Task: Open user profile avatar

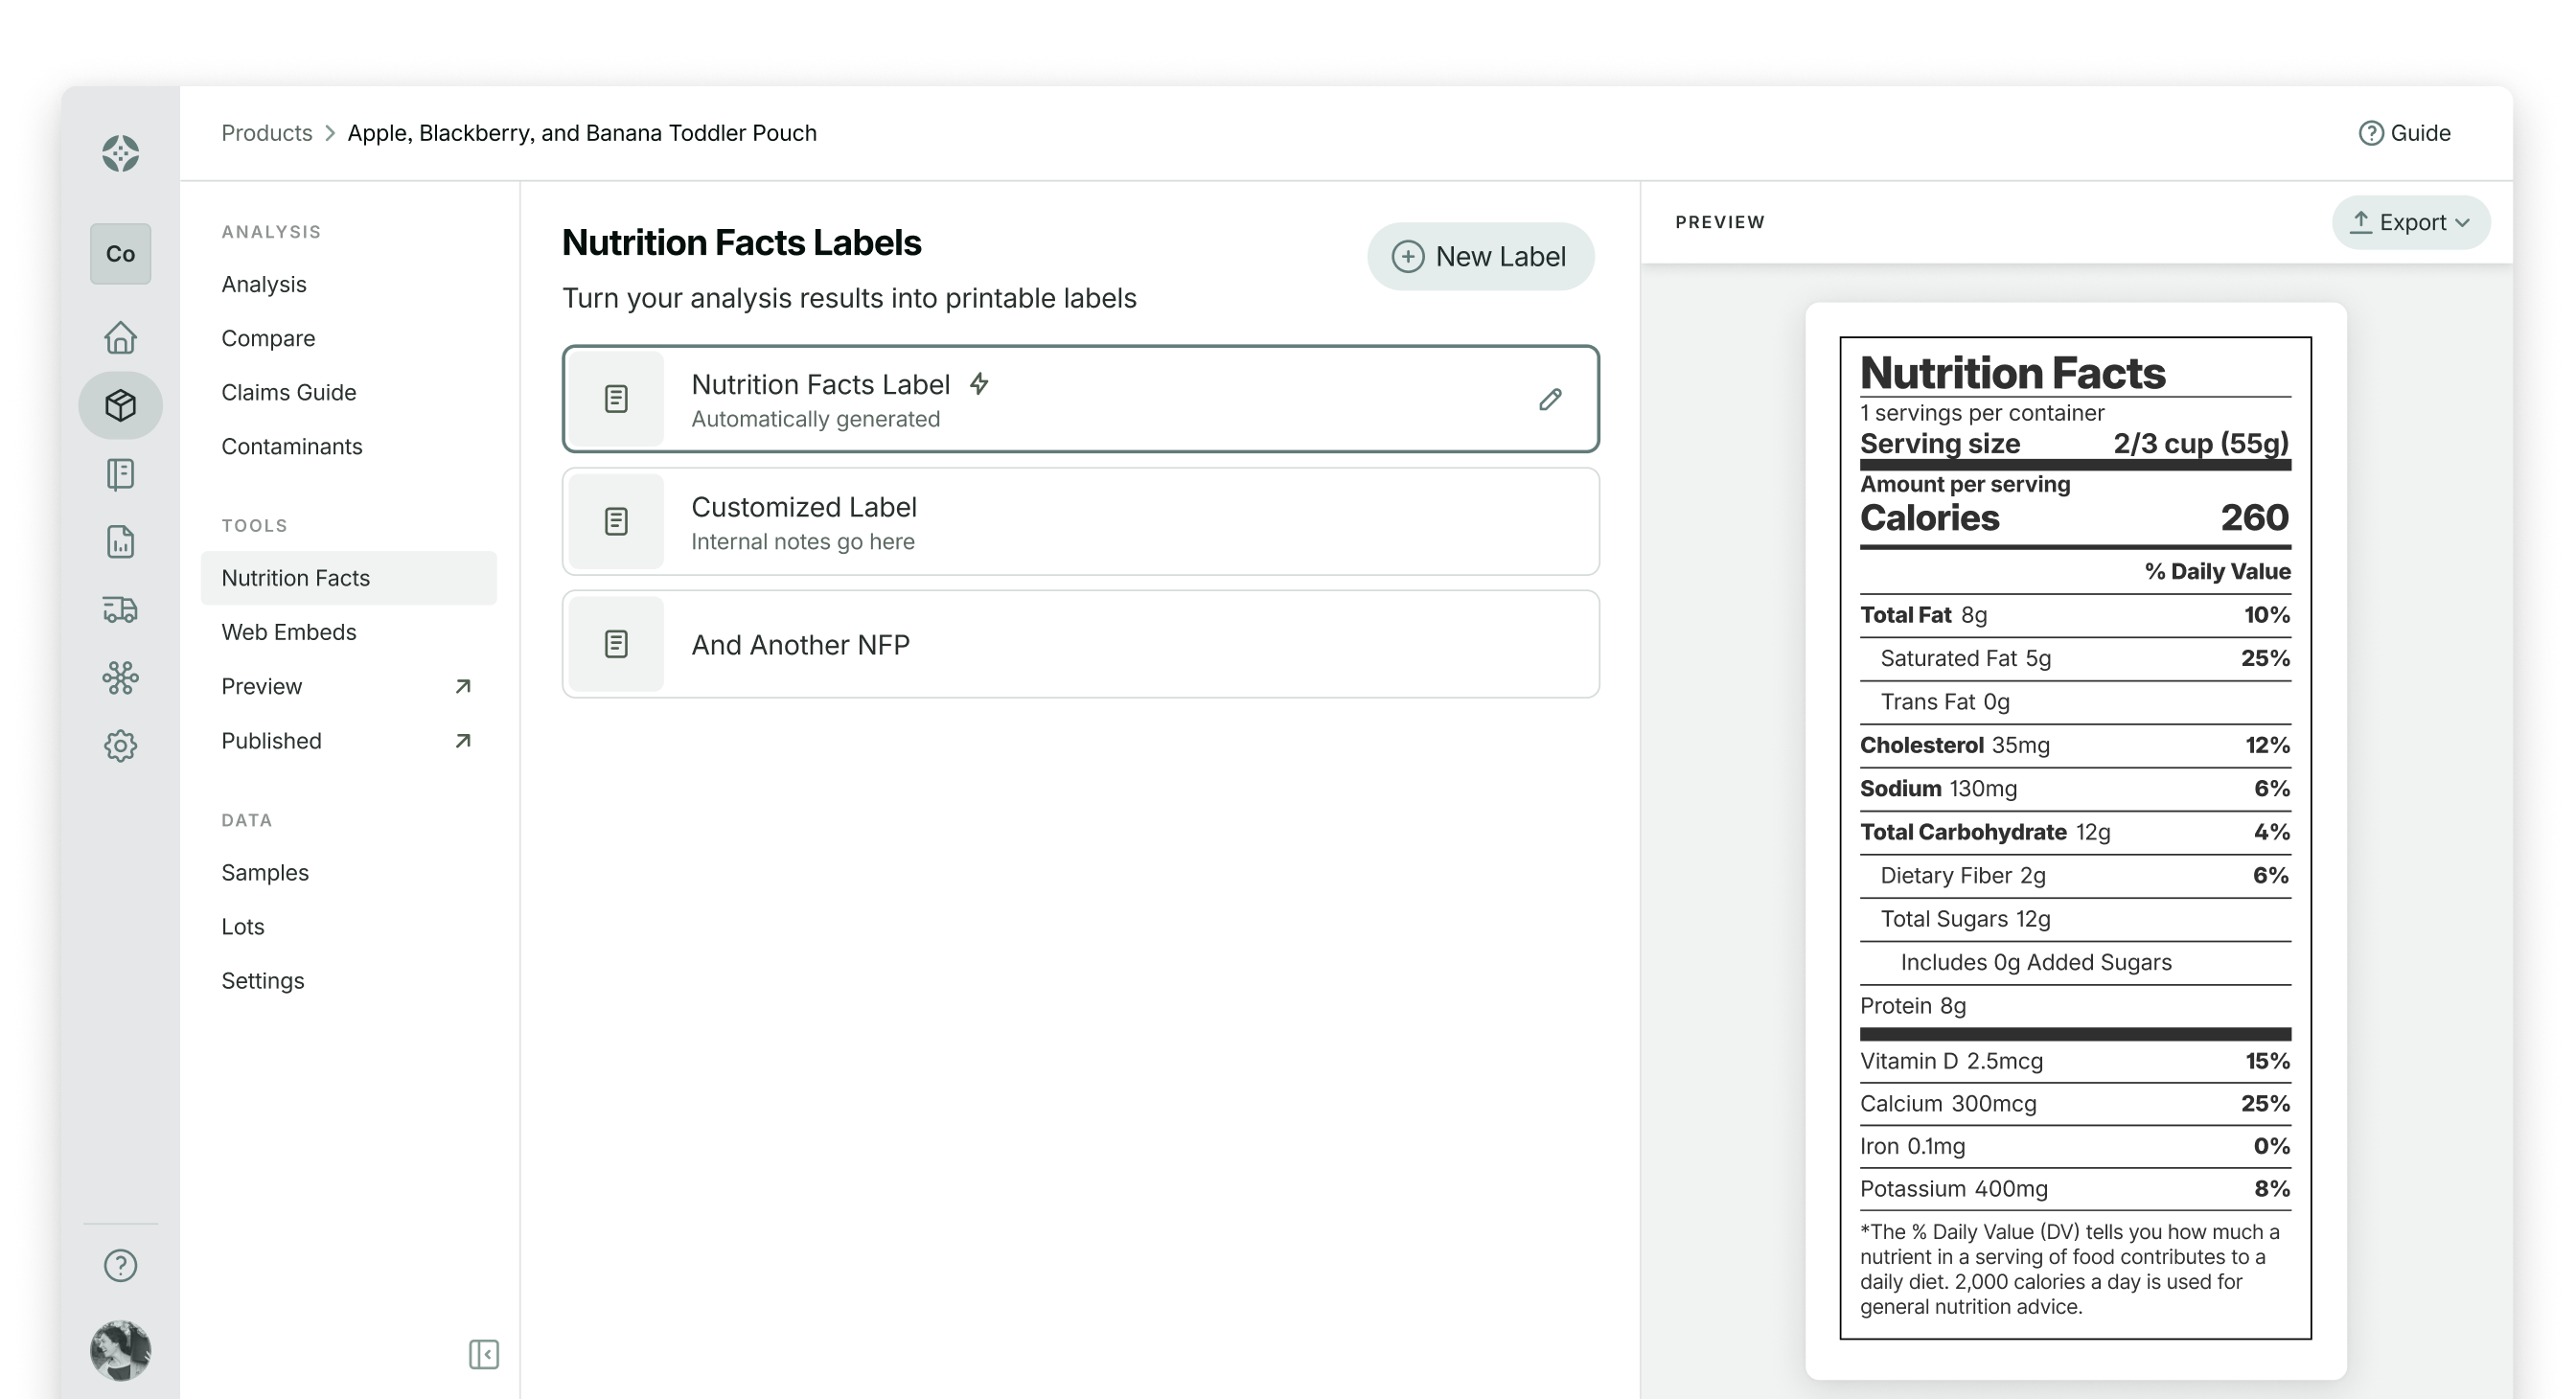Action: pyautogui.click(x=120, y=1349)
